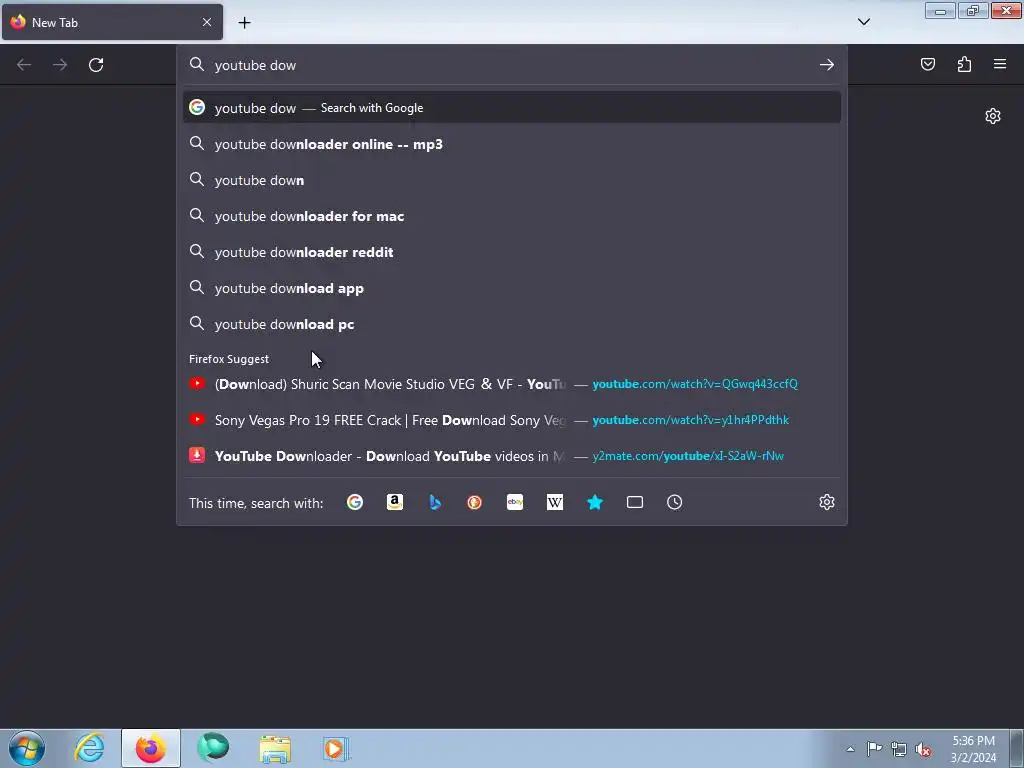This screenshot has width=1024, height=768.
Task: Search history with the clock icon
Action: tap(675, 502)
